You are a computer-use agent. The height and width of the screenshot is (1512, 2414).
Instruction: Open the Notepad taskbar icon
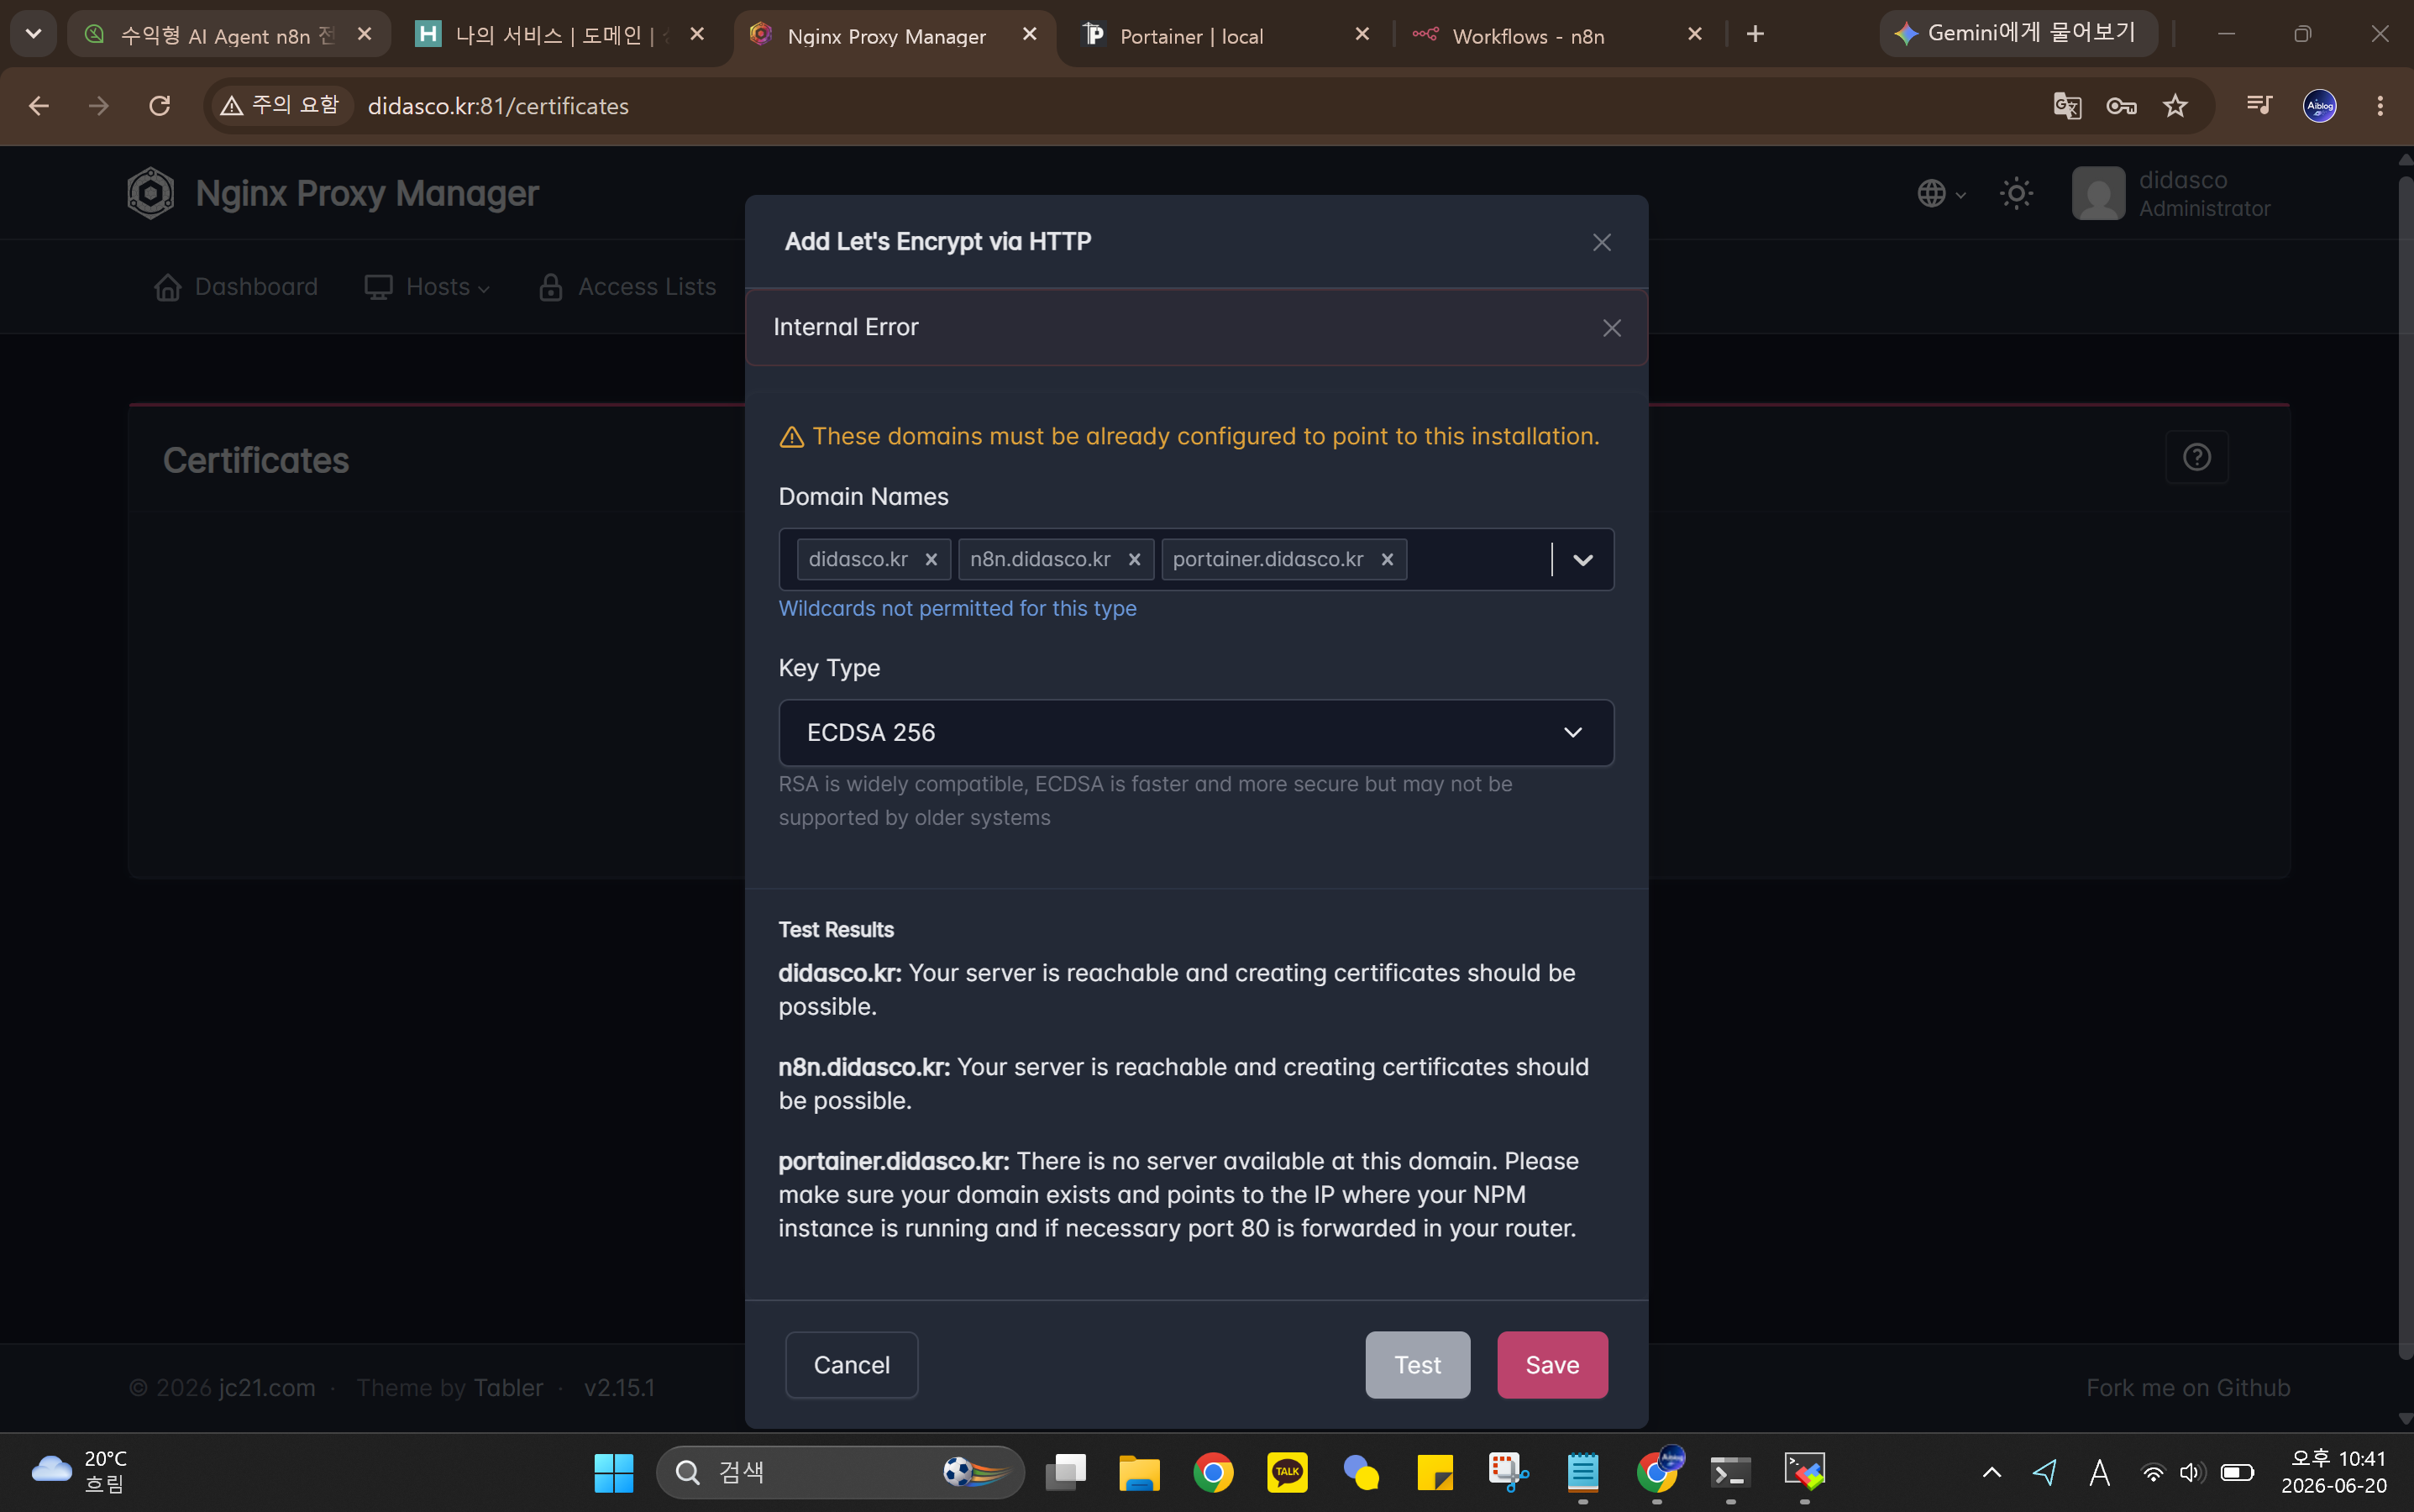1582,1472
